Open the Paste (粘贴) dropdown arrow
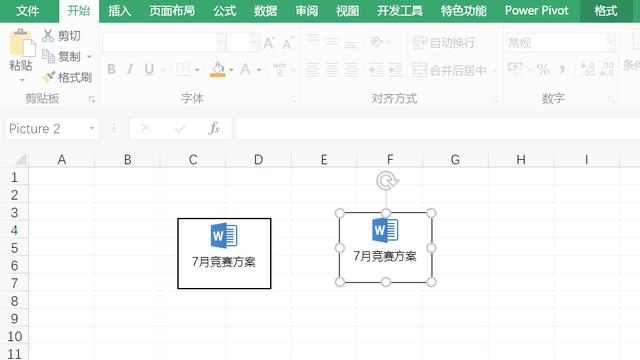 [22, 80]
